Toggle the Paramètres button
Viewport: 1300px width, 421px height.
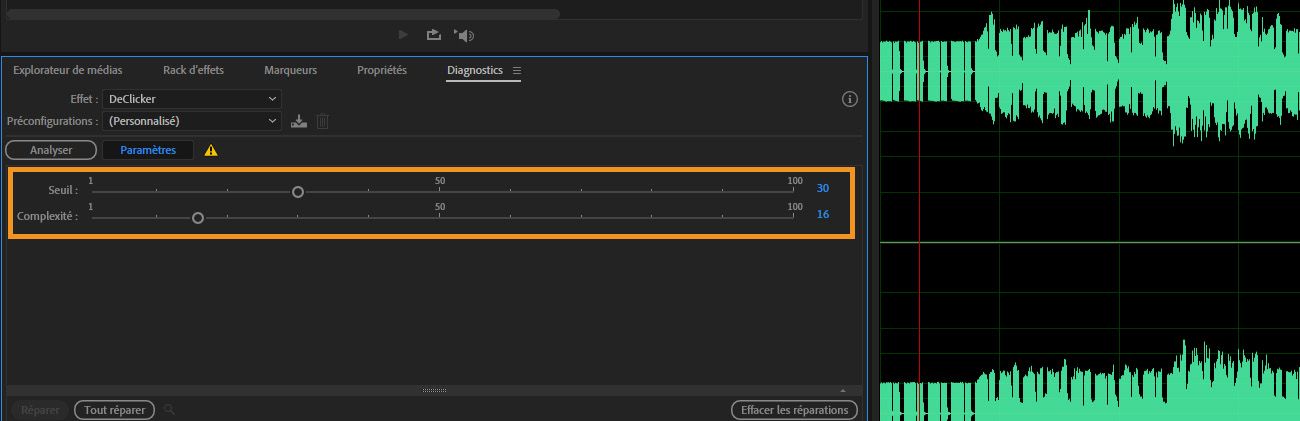(148, 150)
